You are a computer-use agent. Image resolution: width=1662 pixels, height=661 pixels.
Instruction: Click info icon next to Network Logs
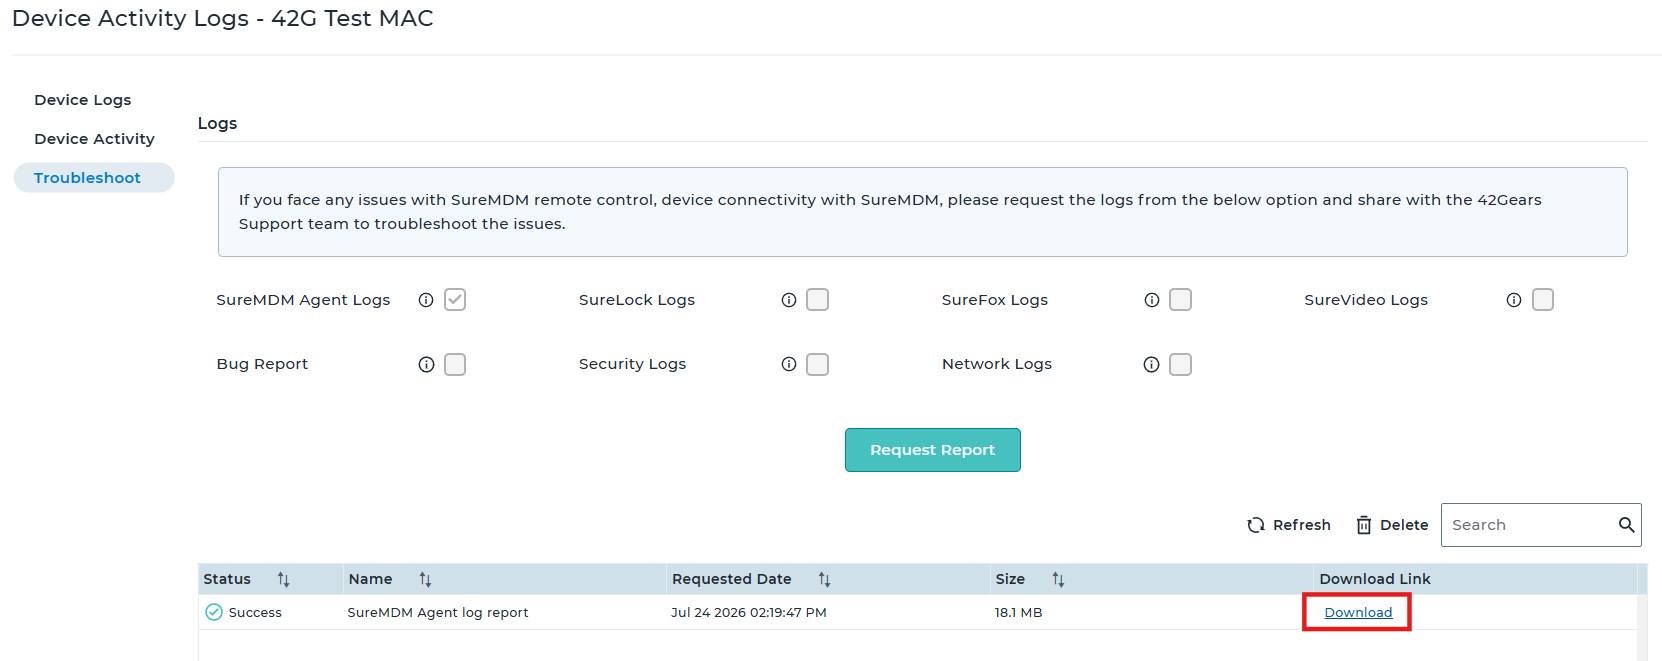[1152, 364]
